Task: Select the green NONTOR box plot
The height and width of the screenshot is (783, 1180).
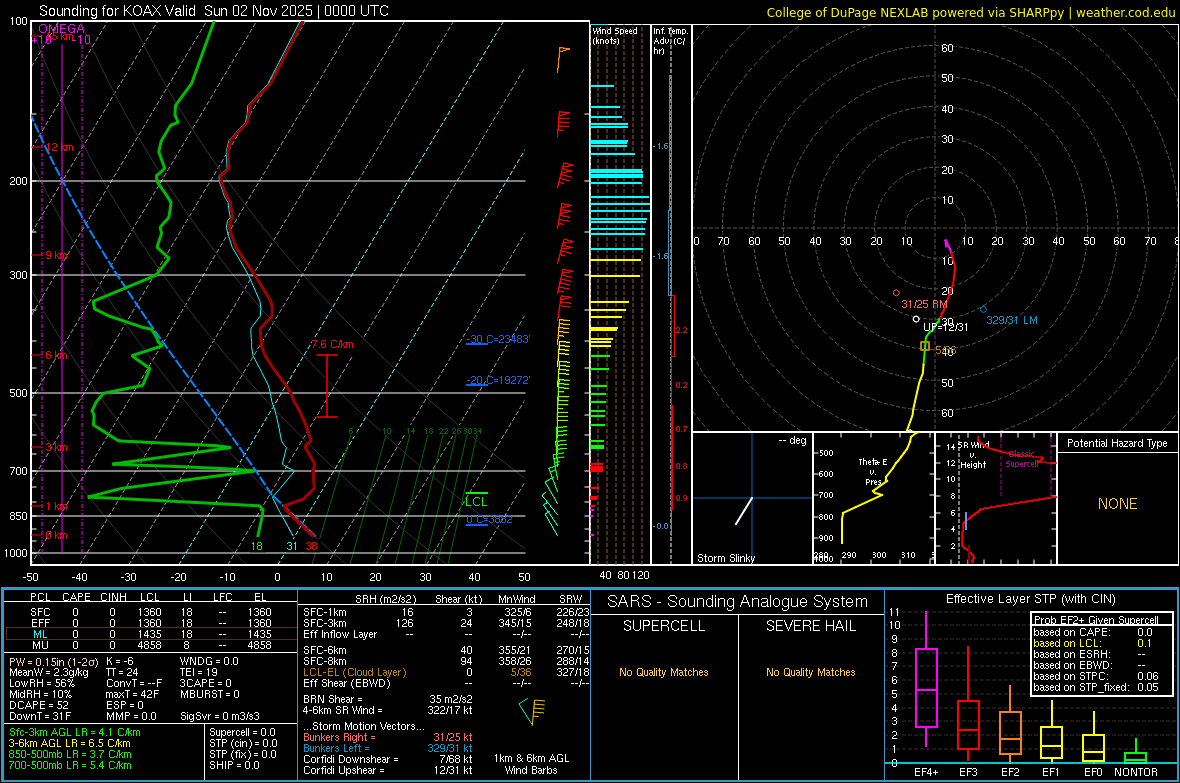Action: point(1136,753)
